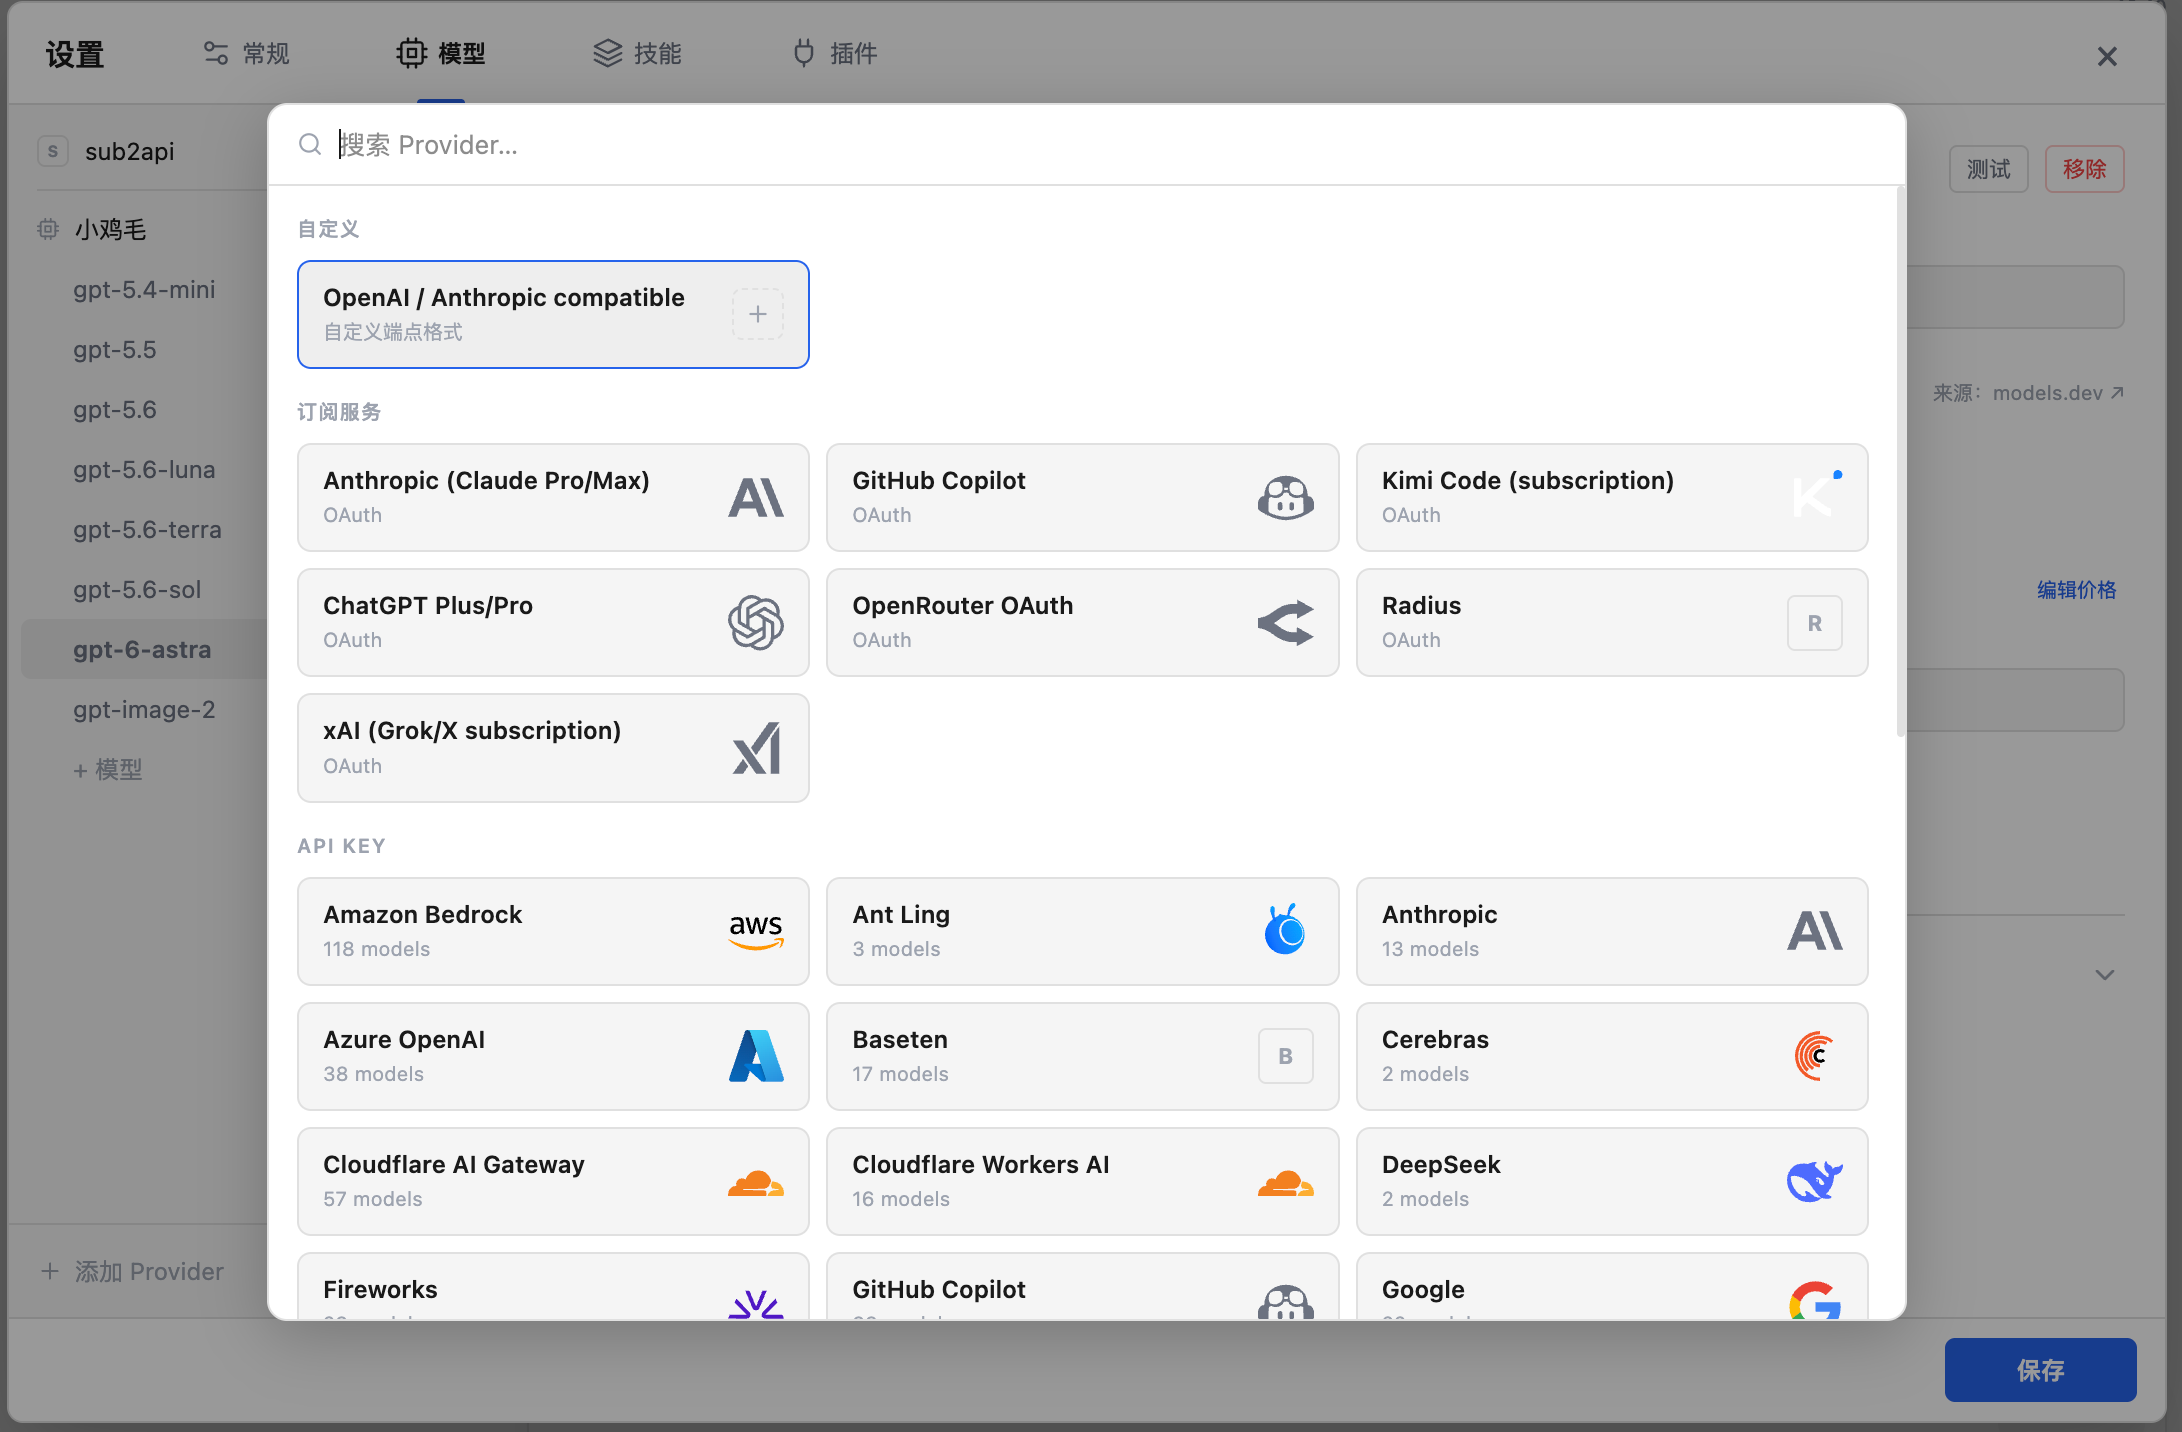Screen dimensions: 2182x1432
Task: Click the aws logo on Amazon Bedrock
Action: point(756,931)
